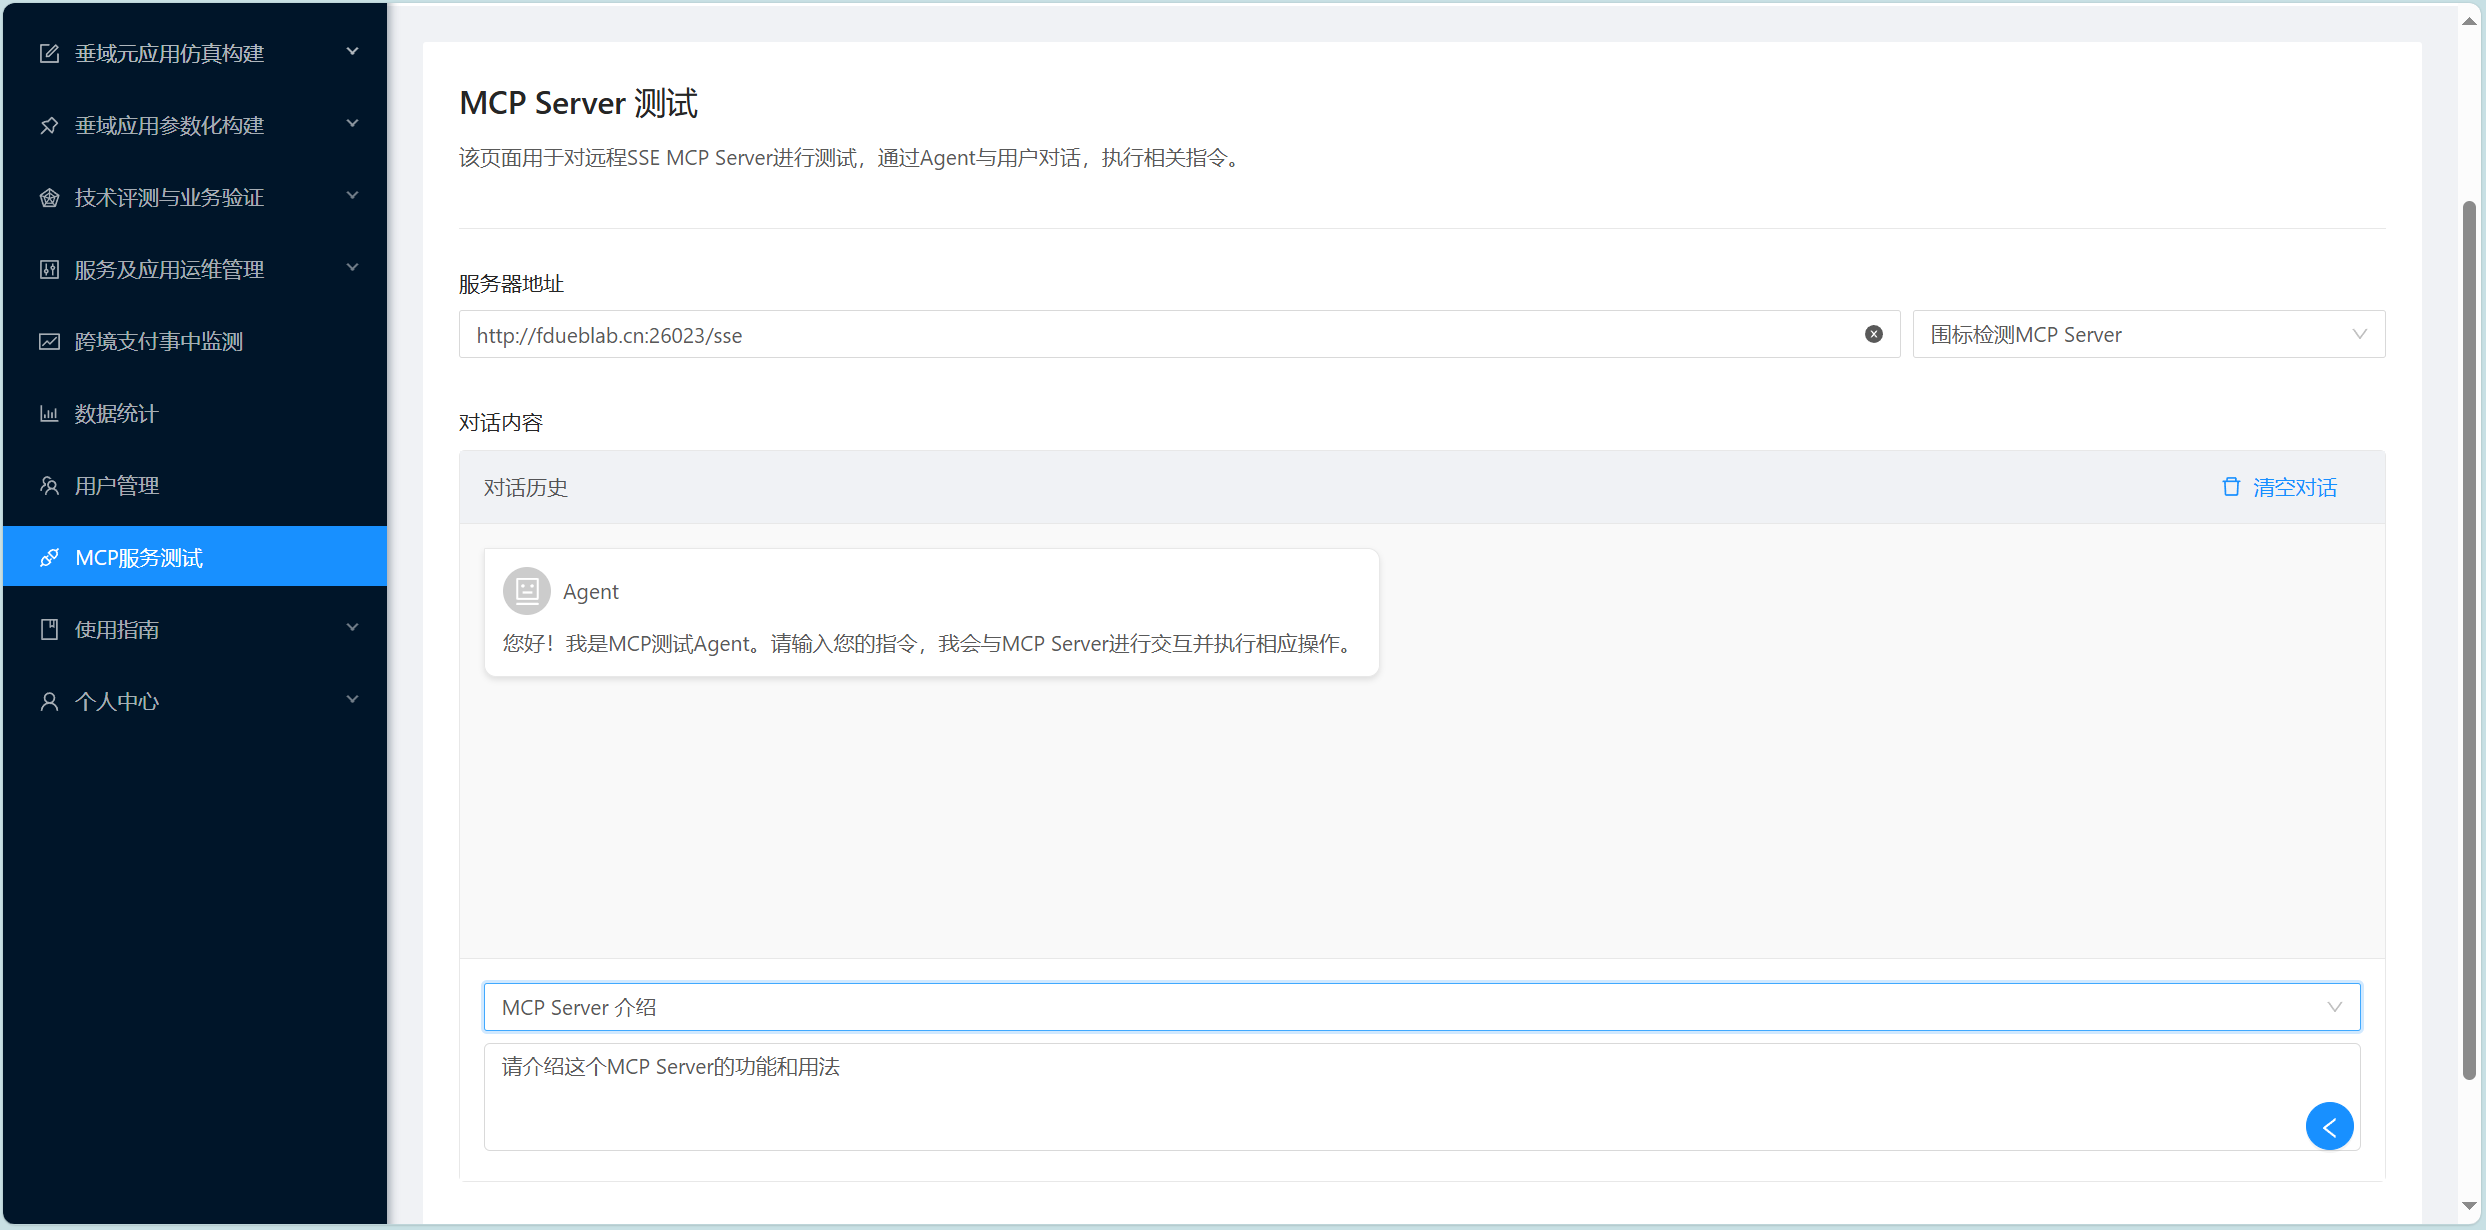The width and height of the screenshot is (2486, 1230).
Task: Click the MCP Server 测试 page title
Action: 578,103
